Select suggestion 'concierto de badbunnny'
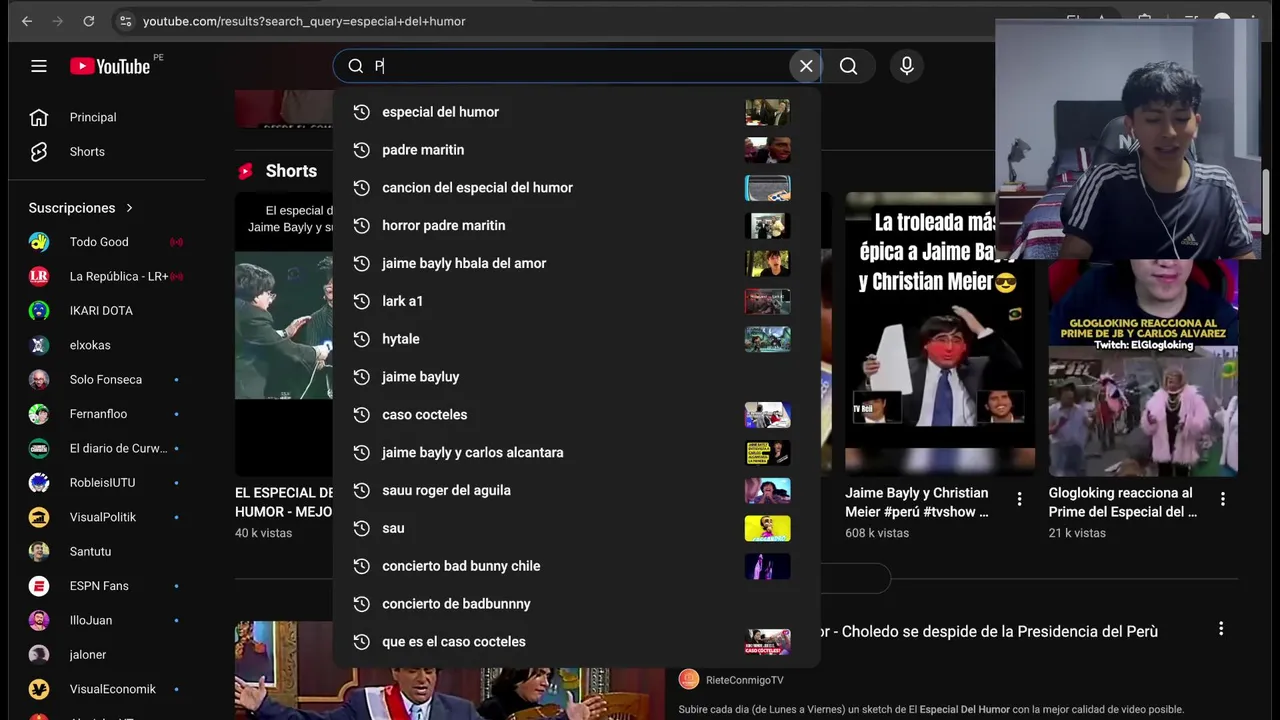The width and height of the screenshot is (1280, 720). (577, 604)
